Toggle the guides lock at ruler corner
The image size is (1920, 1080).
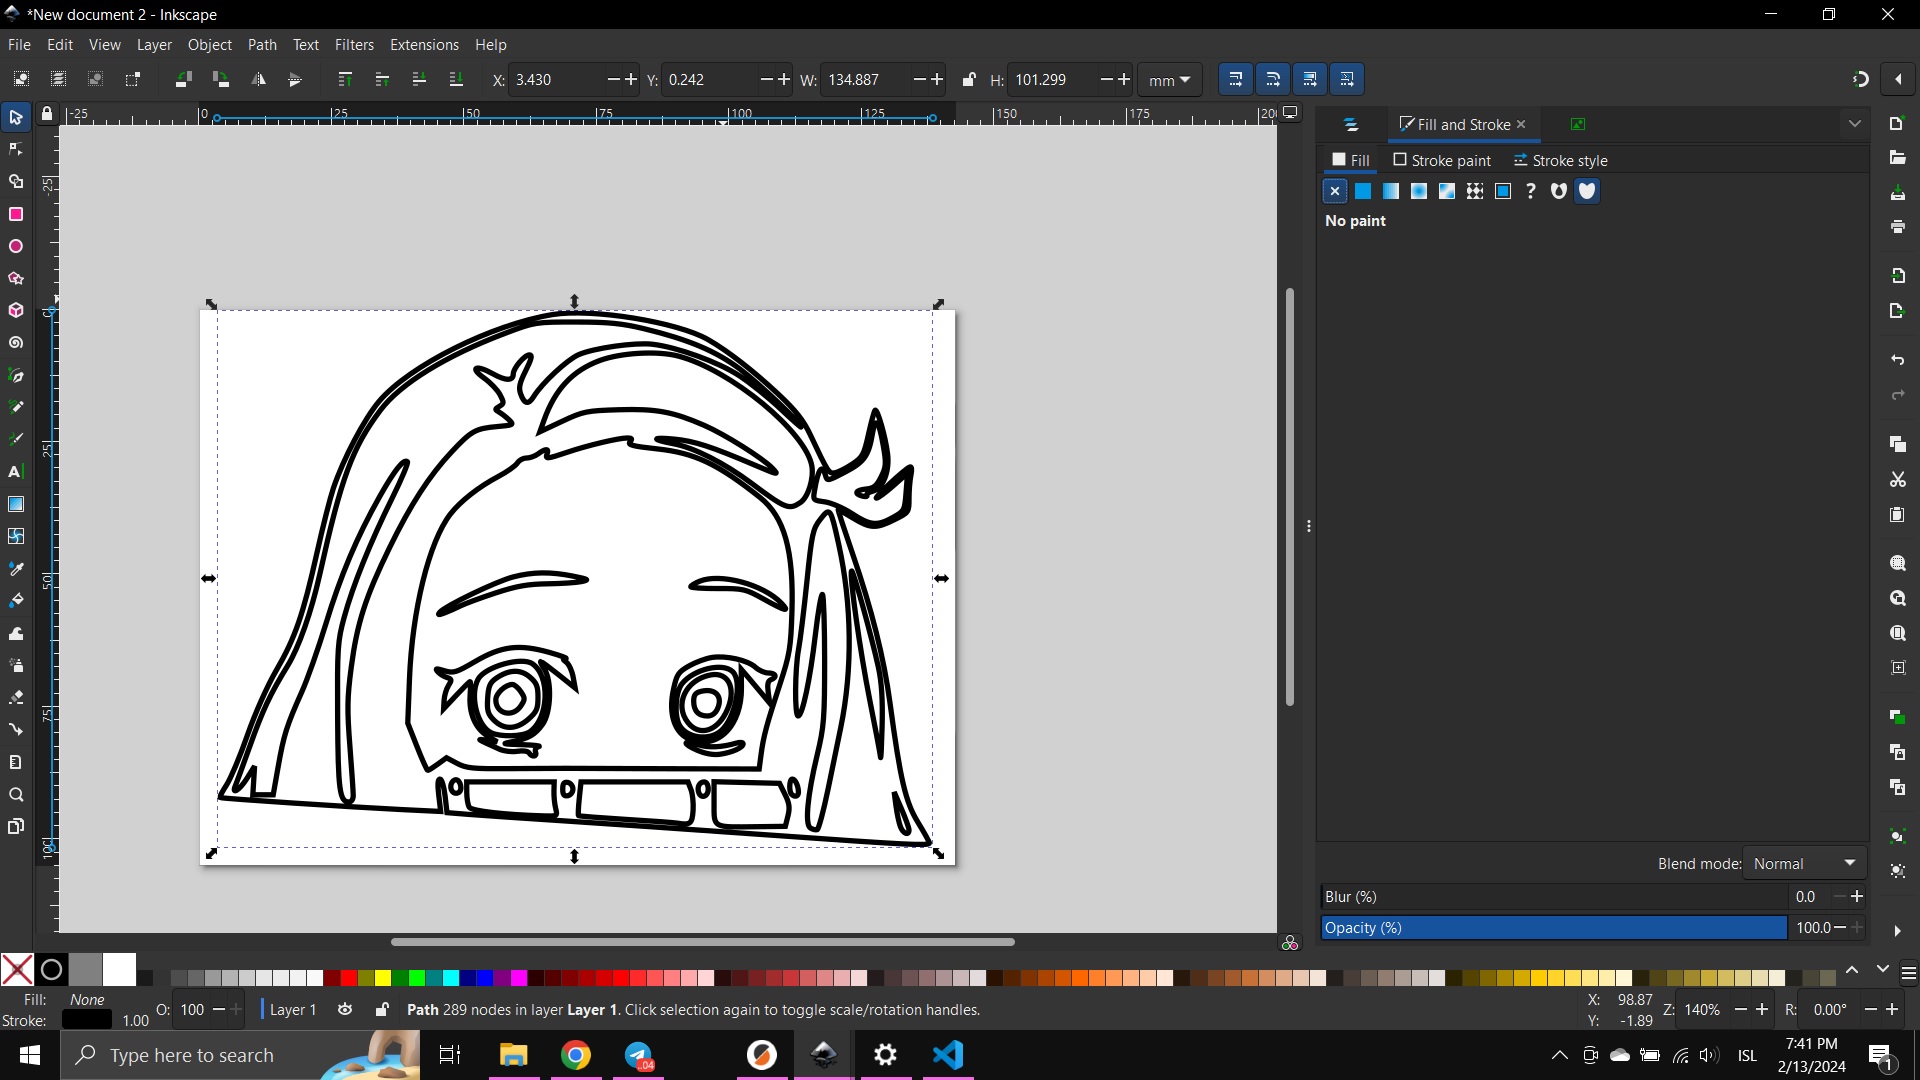pyautogui.click(x=46, y=114)
